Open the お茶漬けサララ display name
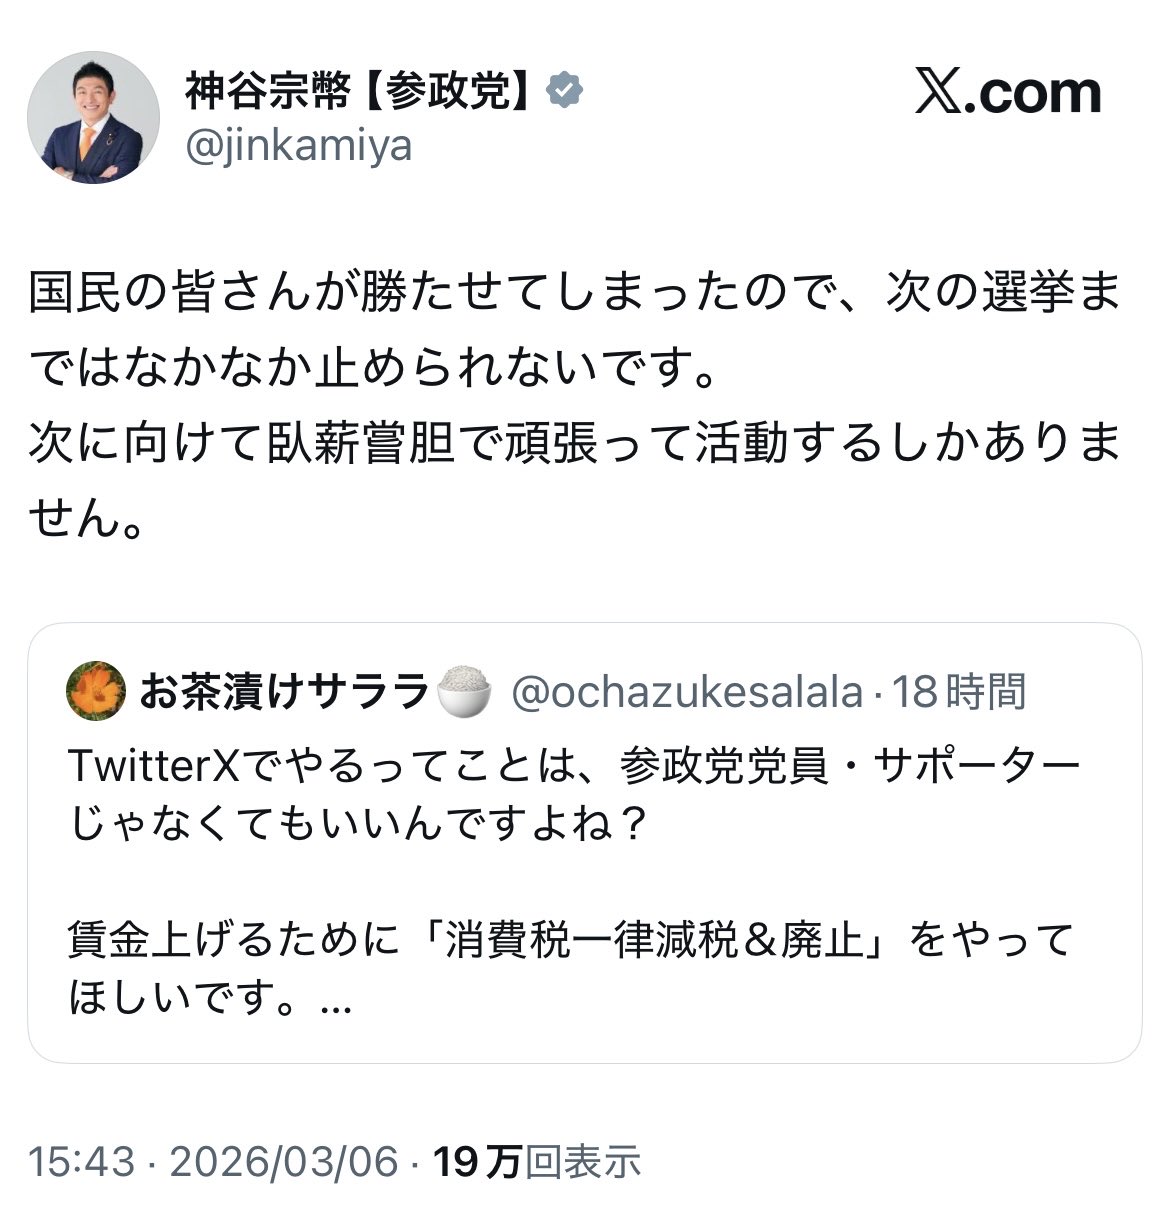 pyautogui.click(x=283, y=691)
